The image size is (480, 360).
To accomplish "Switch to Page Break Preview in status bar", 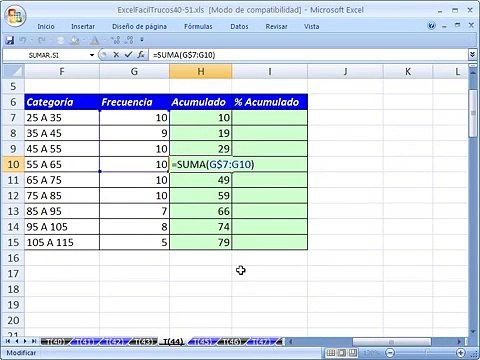I will coord(353,353).
